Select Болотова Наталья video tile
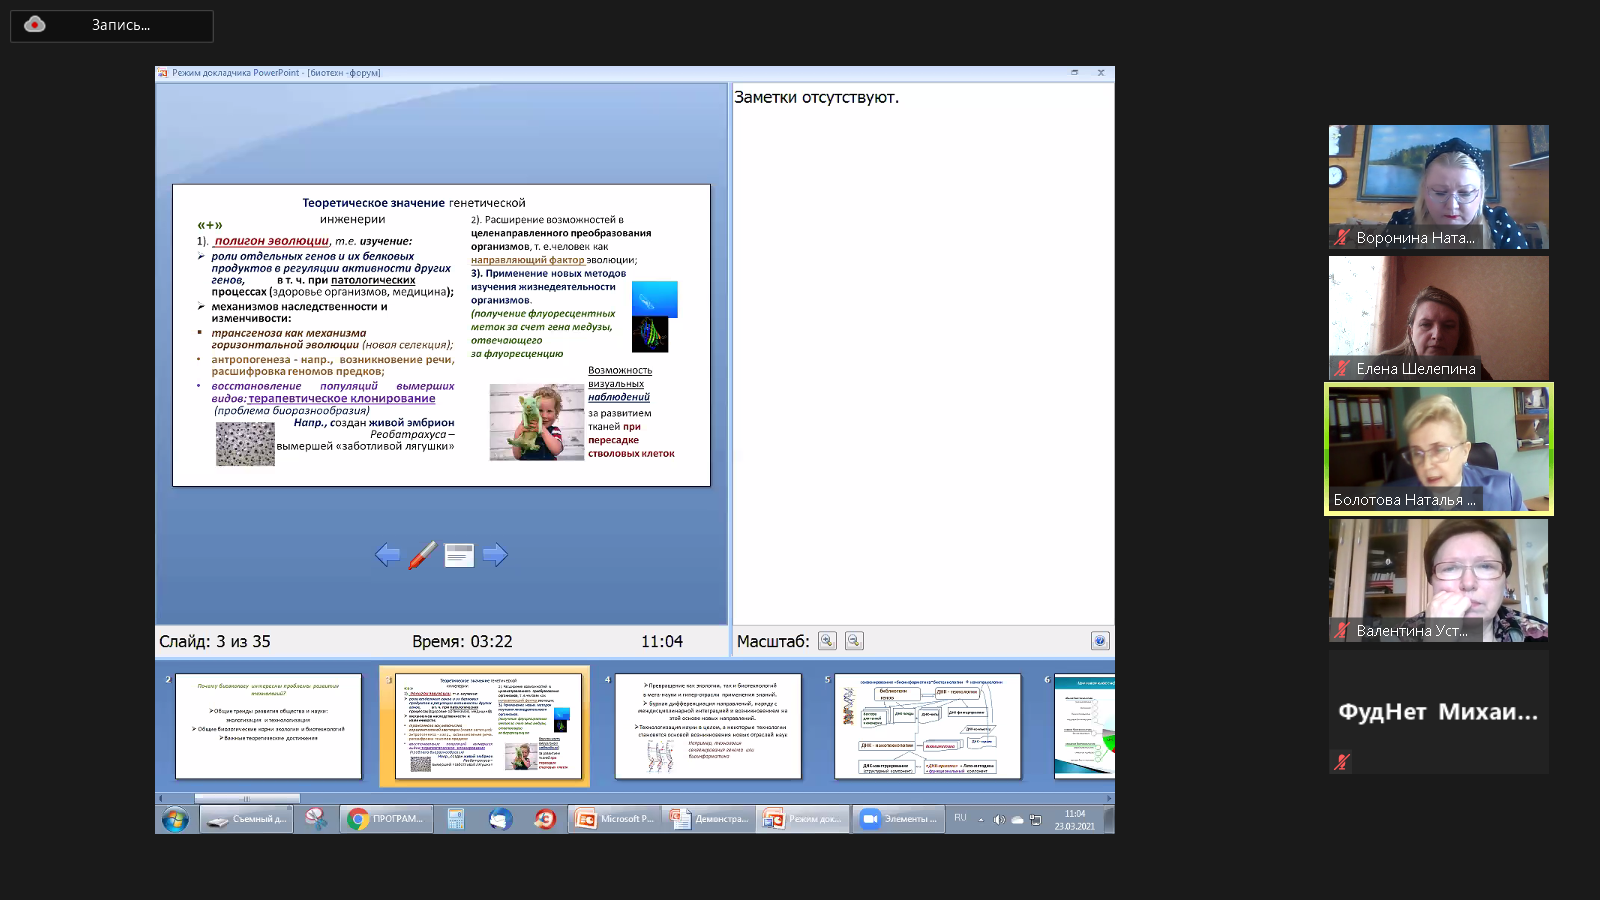The image size is (1600, 900). pyautogui.click(x=1438, y=449)
